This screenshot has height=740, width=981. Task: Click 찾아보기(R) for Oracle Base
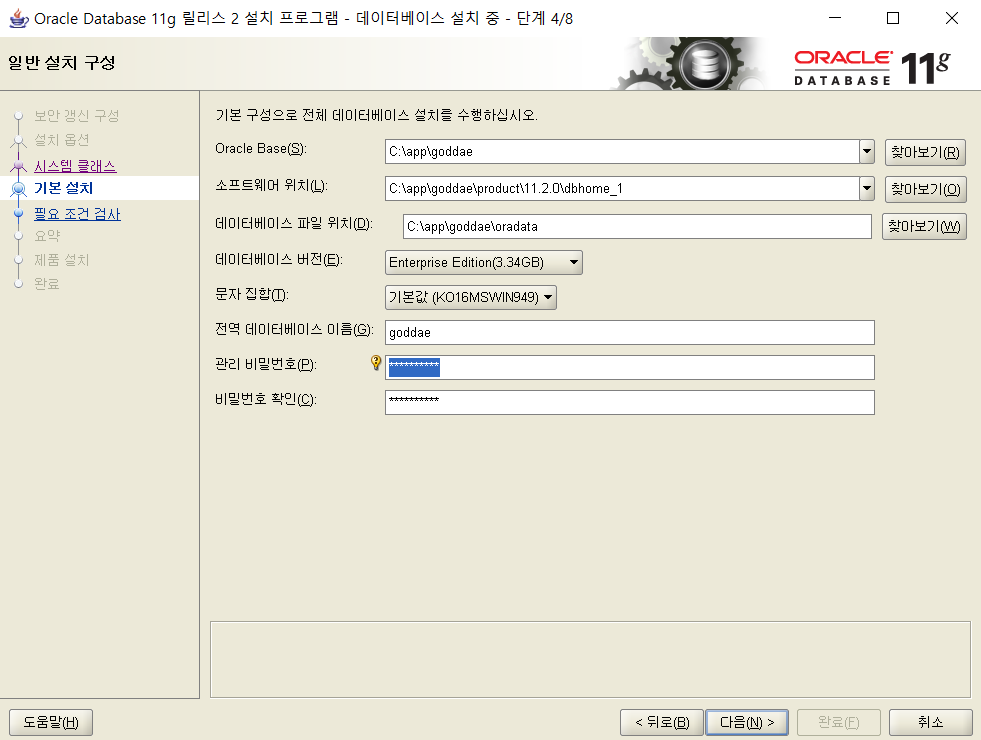(925, 152)
